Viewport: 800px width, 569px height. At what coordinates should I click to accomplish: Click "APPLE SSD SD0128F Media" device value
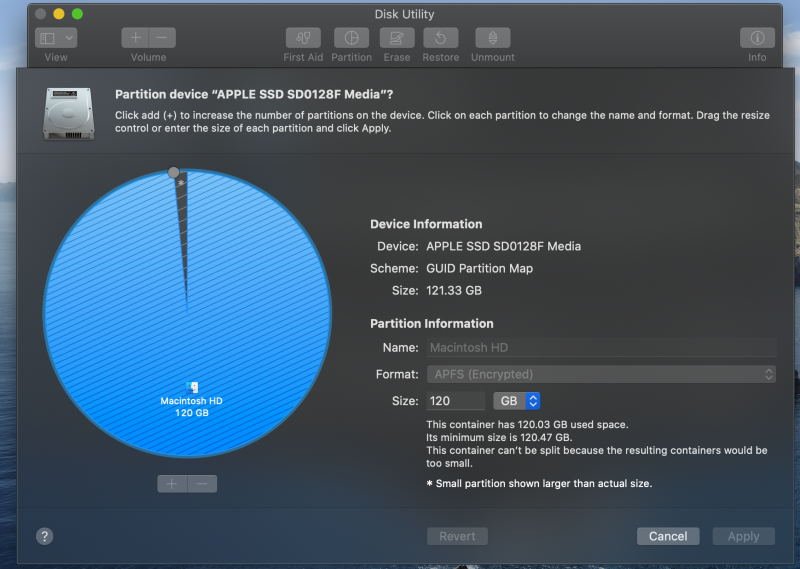tap(504, 246)
